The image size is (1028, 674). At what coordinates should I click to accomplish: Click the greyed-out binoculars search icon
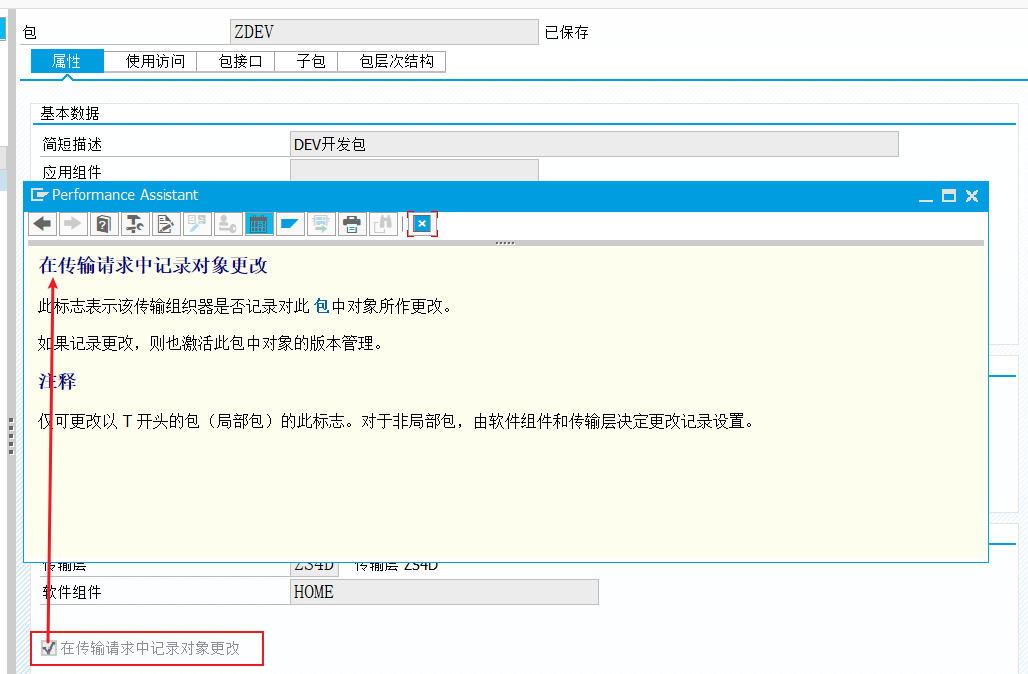coord(383,224)
